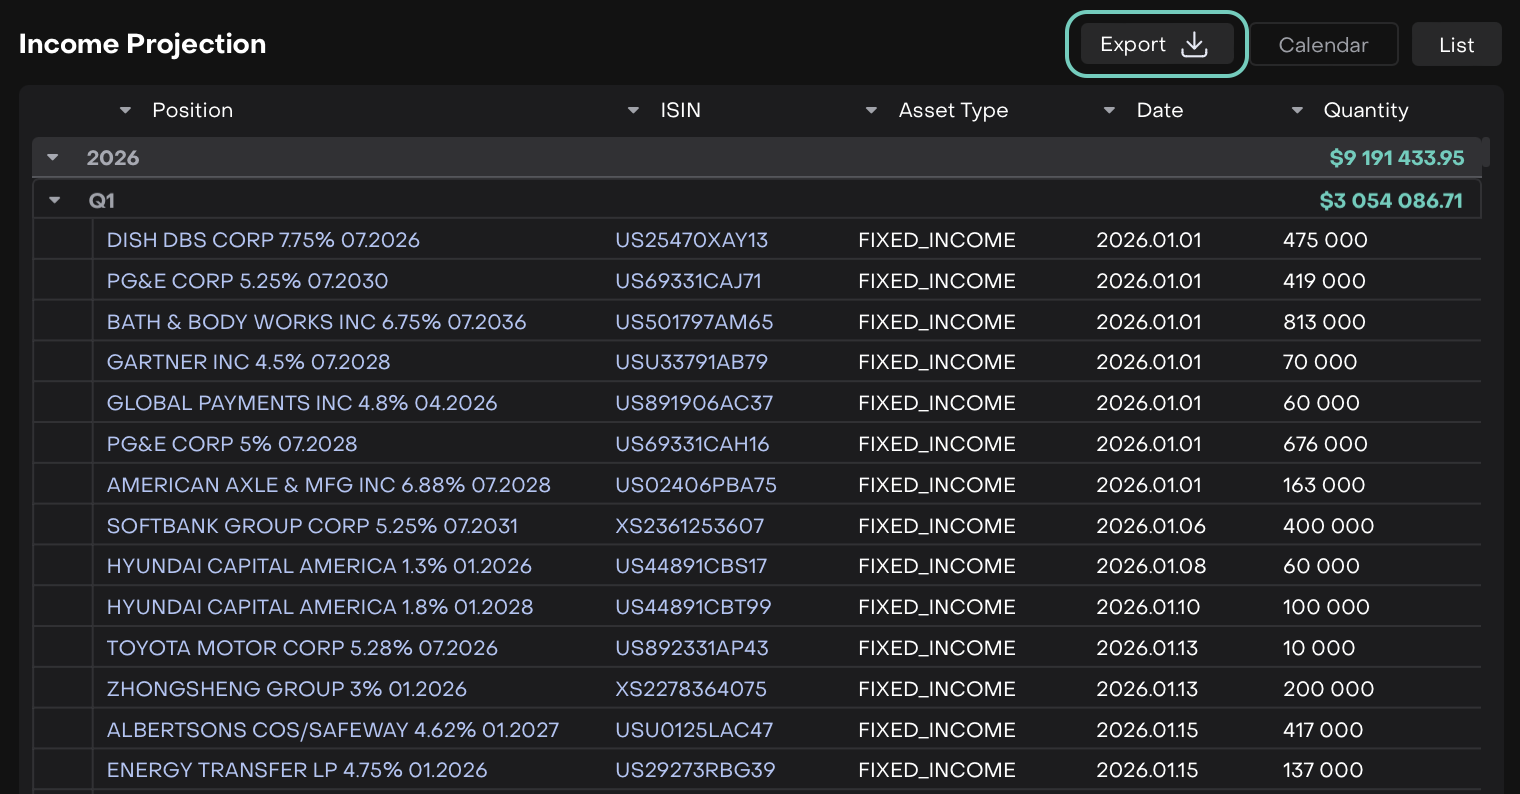
Task: Open DISH DBS CORP 7.75% position
Action: point(263,240)
